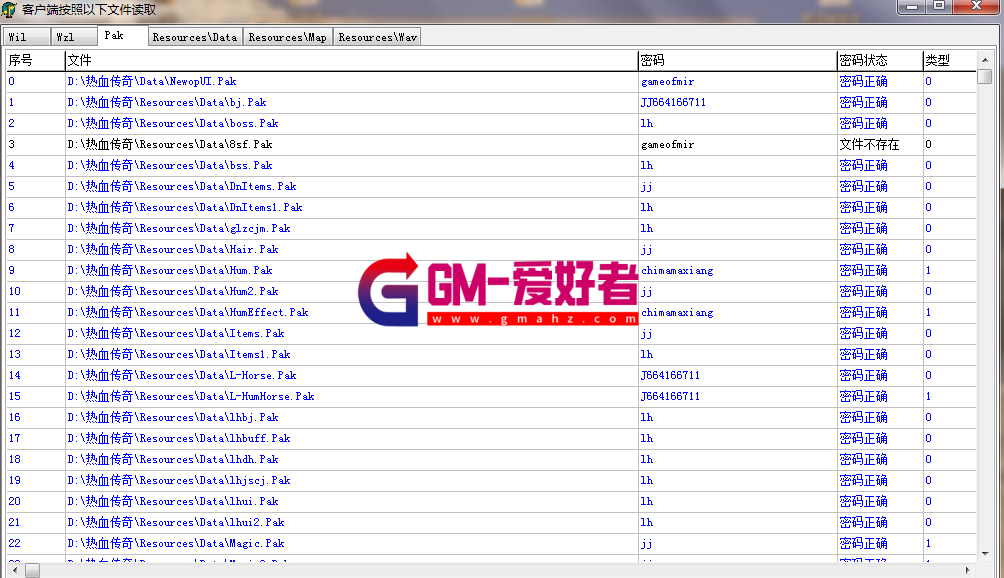This screenshot has height=578, width=1004.
Task: Click the Magic.Pak file path
Action: [176, 544]
